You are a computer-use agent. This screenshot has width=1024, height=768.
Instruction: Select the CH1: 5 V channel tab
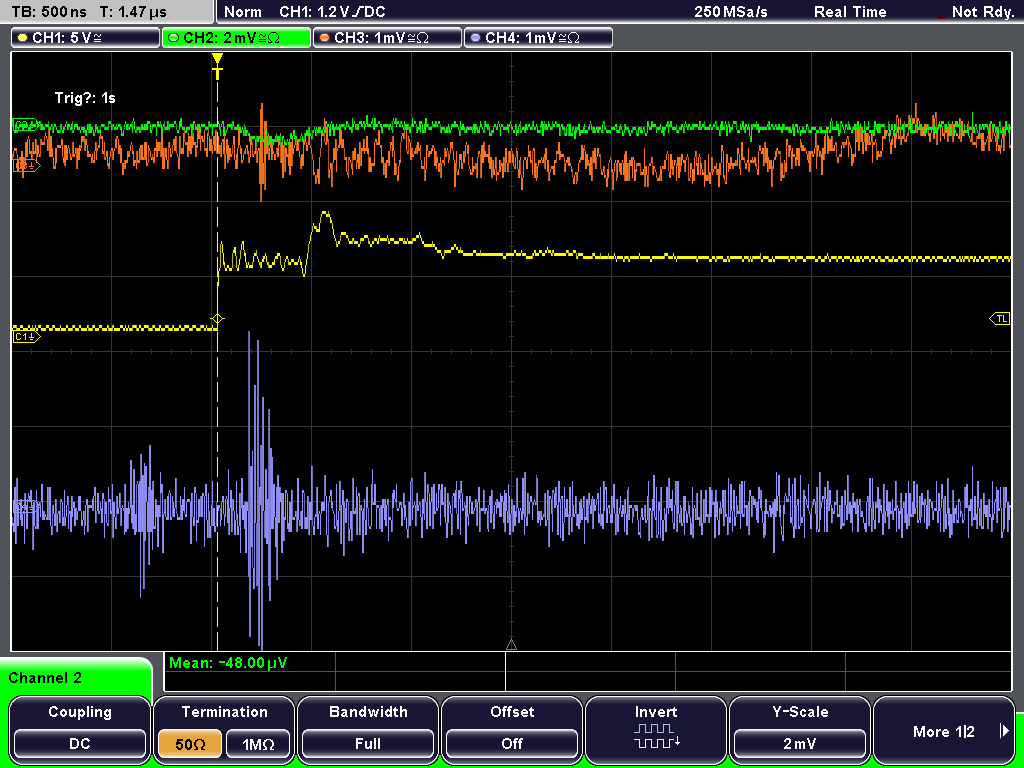pos(86,38)
